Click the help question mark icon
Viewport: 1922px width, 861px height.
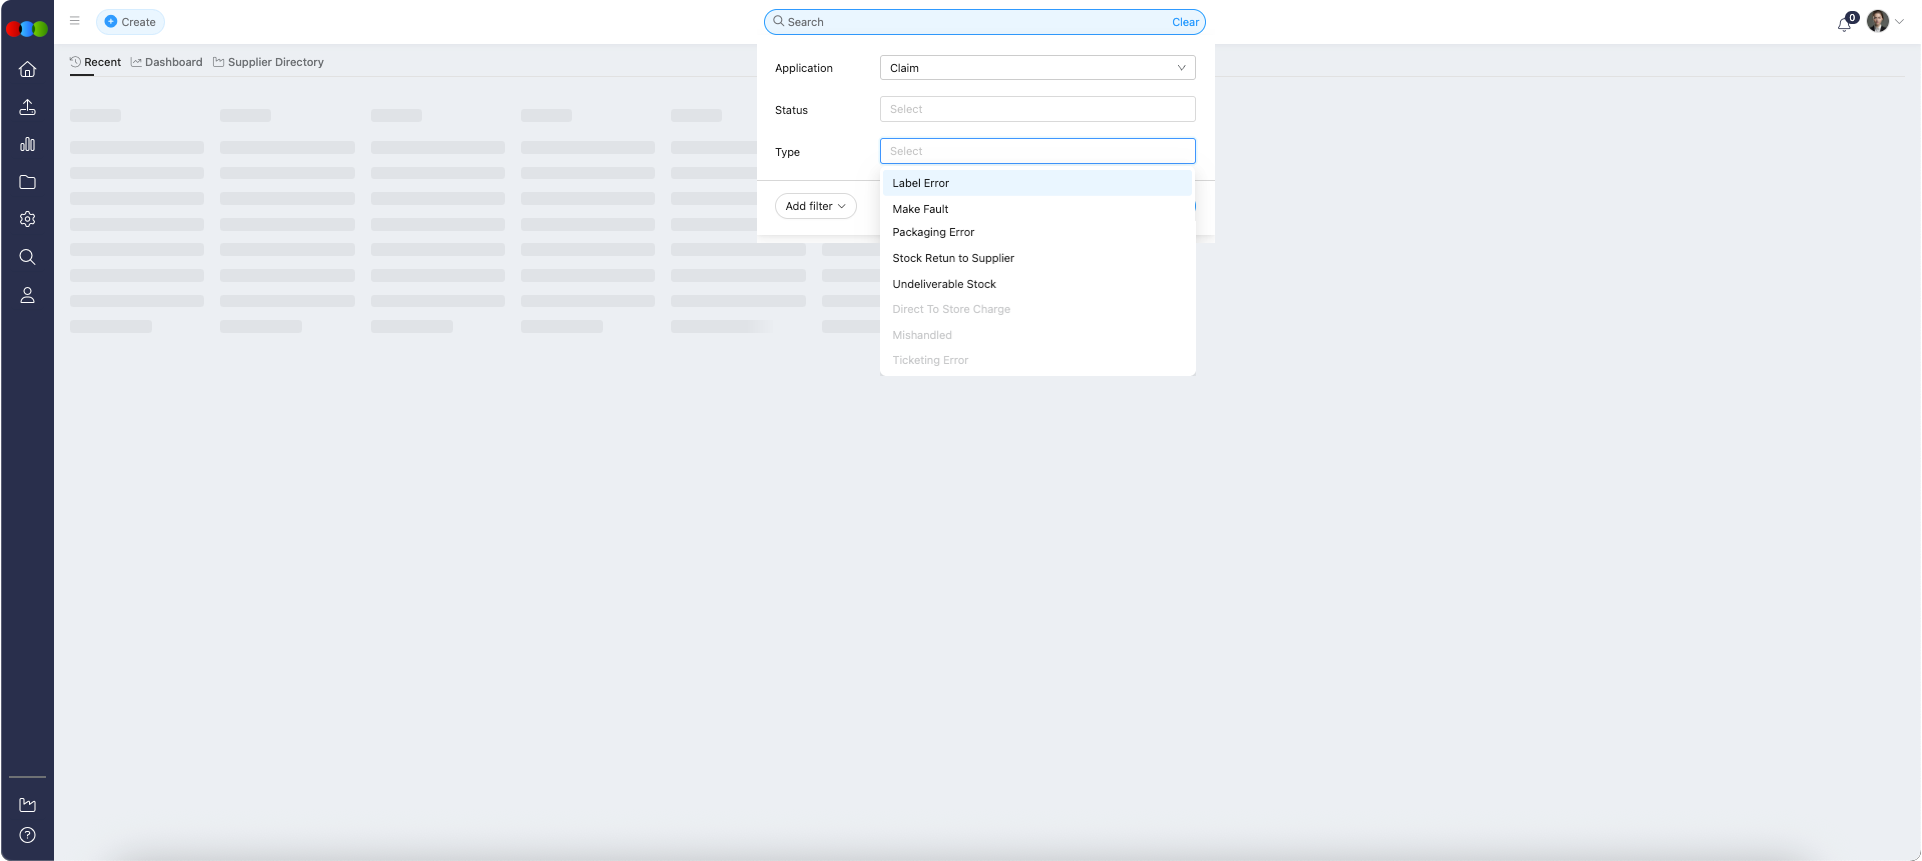click(x=27, y=835)
